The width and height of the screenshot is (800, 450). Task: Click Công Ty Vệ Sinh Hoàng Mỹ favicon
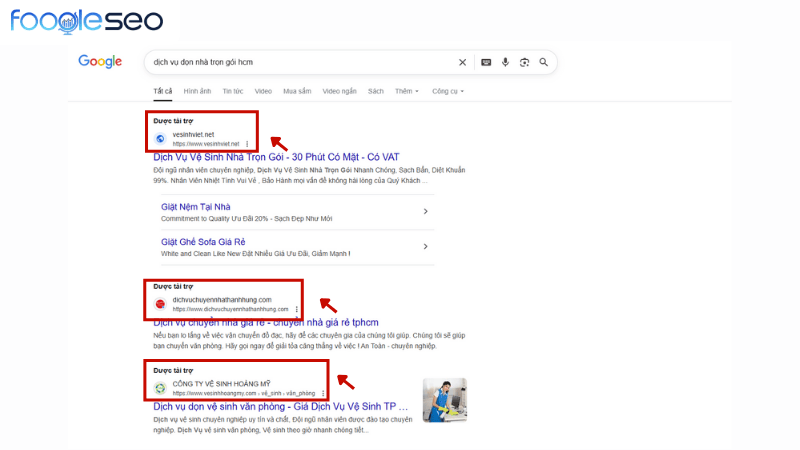[160, 388]
